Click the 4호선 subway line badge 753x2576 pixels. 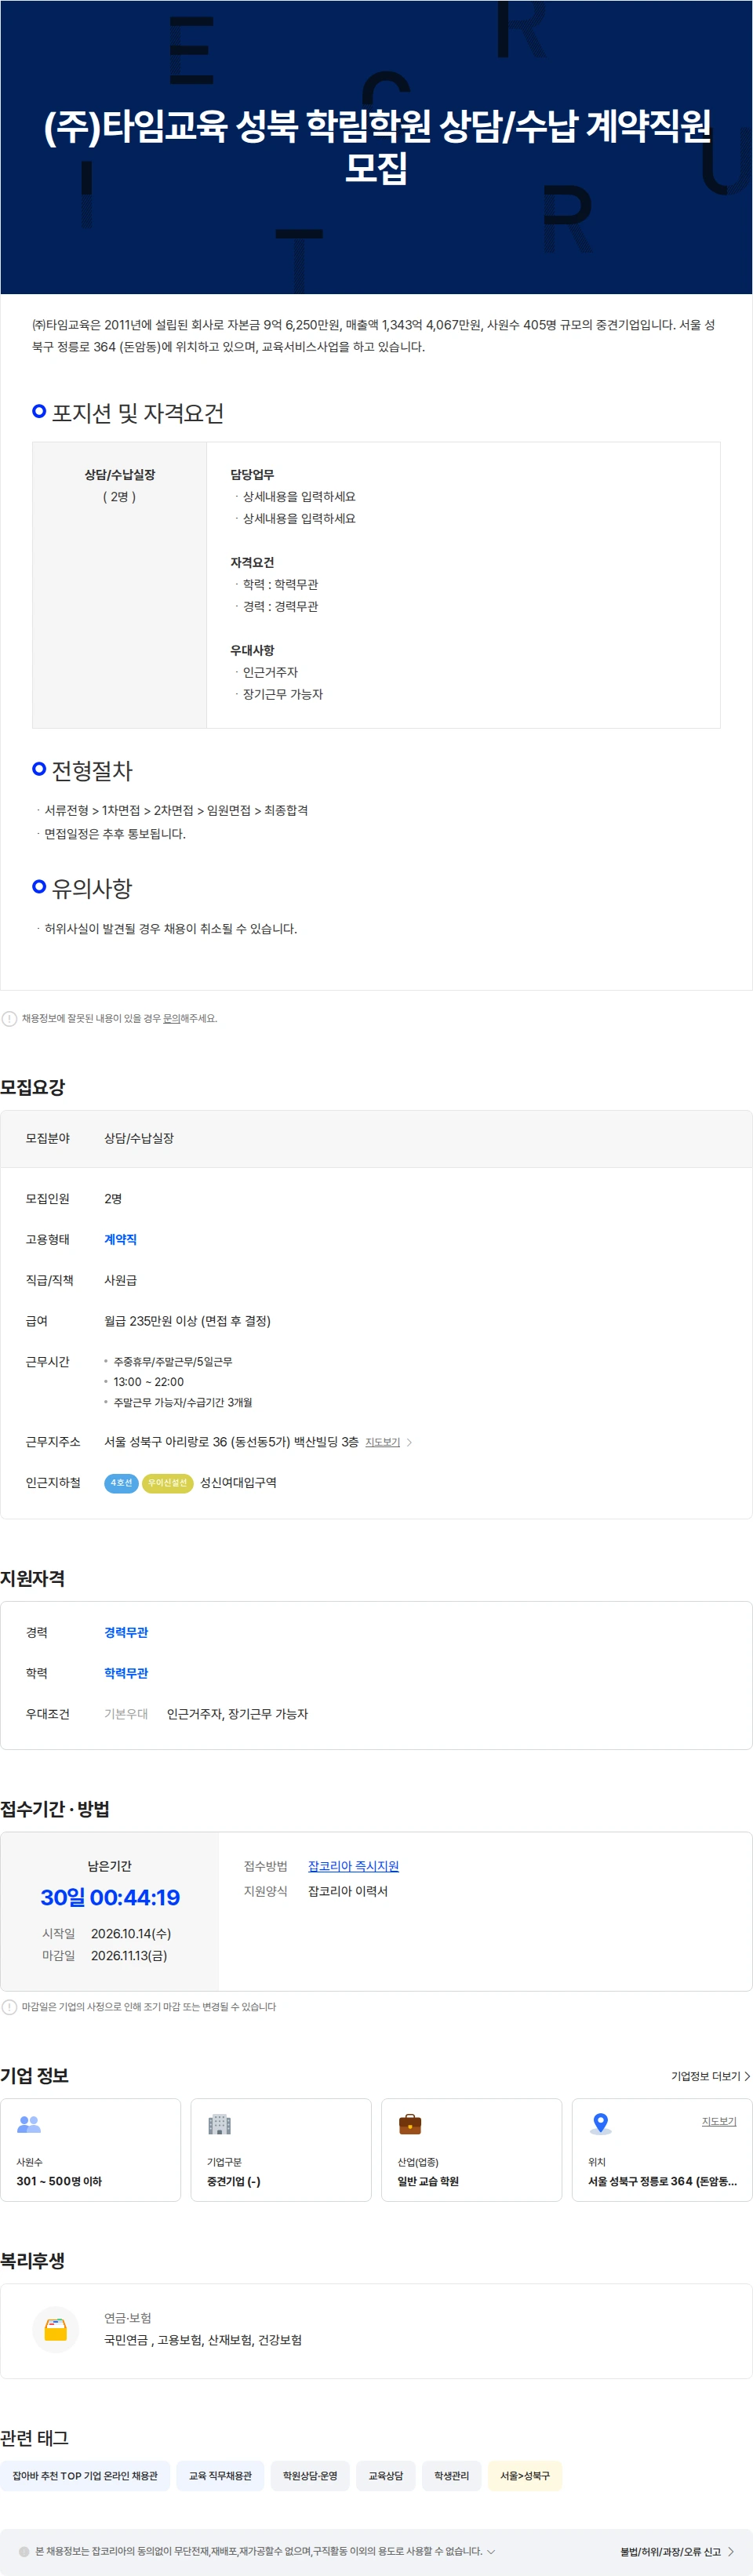click(121, 1483)
